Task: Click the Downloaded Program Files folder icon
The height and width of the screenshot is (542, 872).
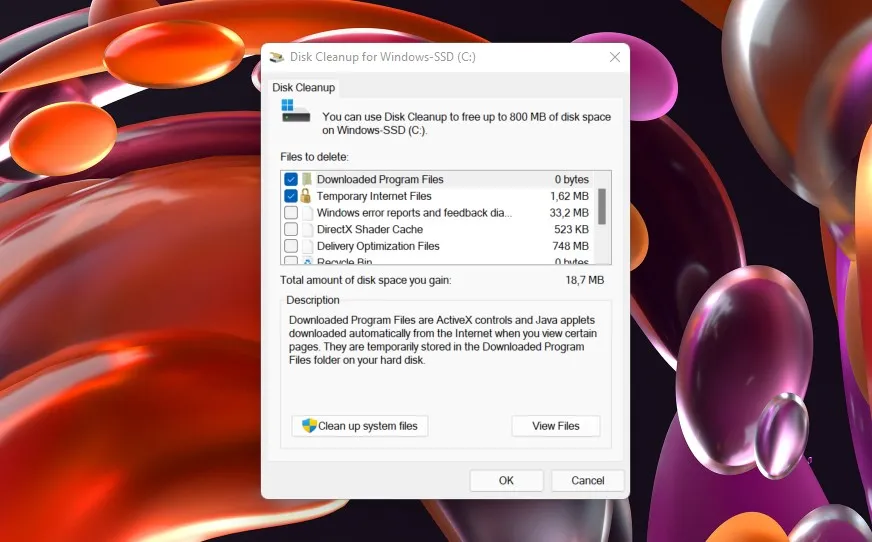Action: 307,180
